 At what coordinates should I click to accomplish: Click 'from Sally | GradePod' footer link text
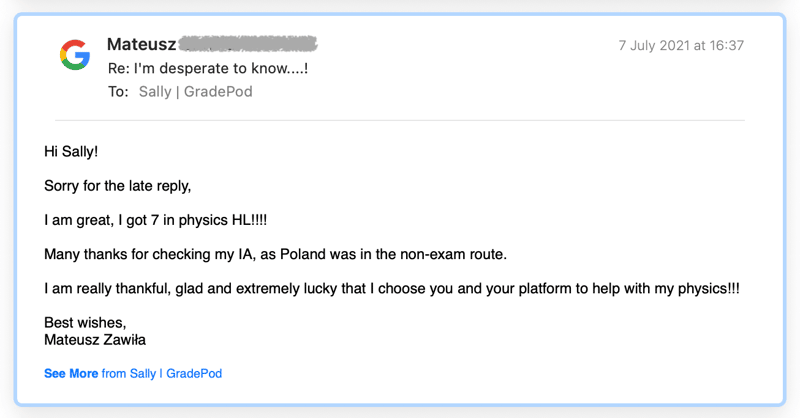click(162, 374)
